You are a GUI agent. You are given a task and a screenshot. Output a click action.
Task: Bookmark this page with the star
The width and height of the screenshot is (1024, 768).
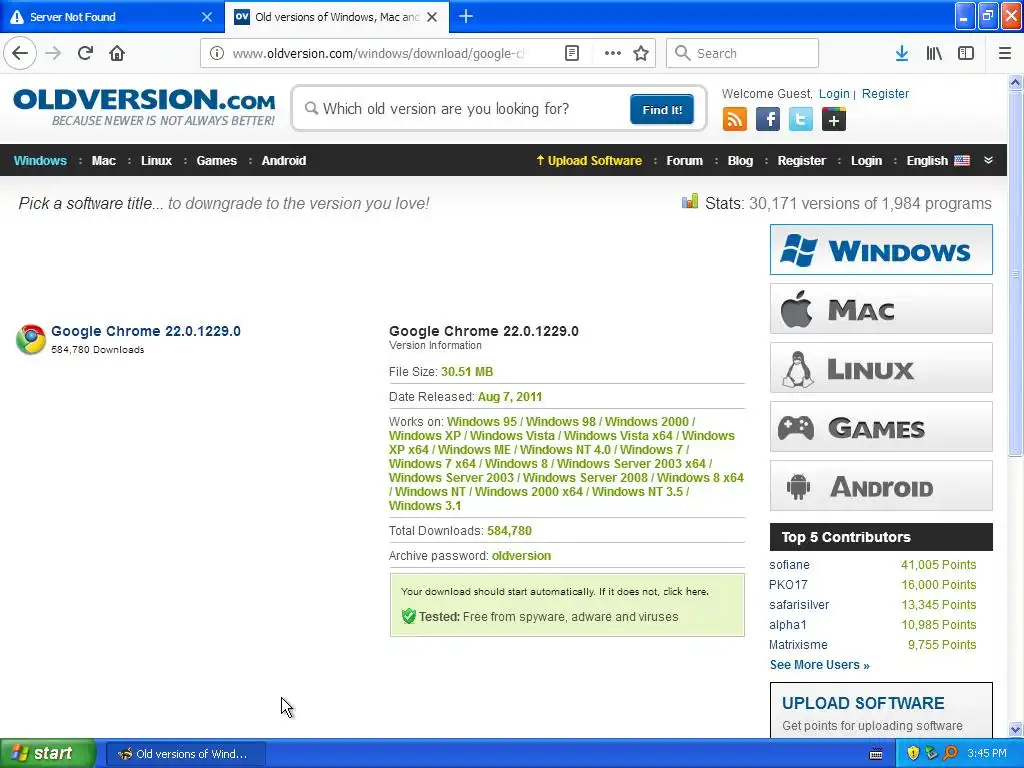point(641,53)
